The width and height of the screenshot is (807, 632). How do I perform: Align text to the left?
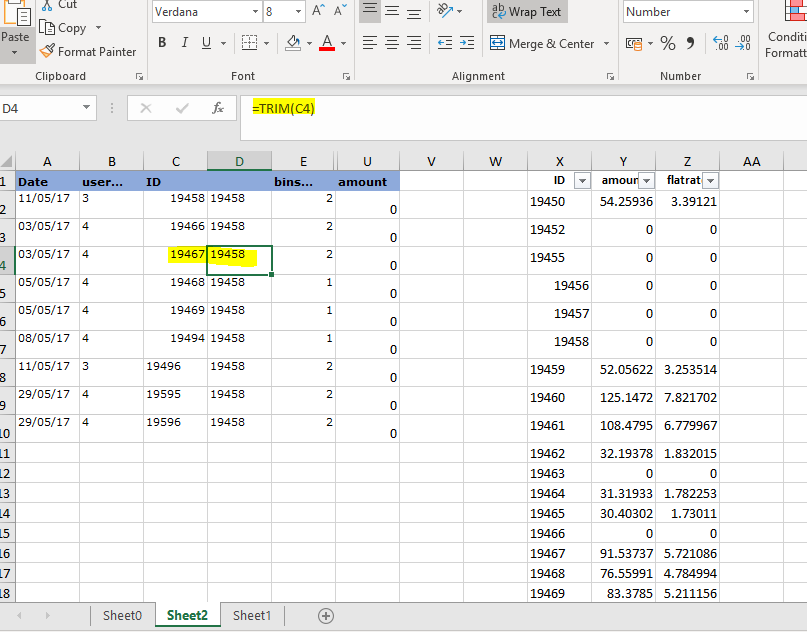370,43
